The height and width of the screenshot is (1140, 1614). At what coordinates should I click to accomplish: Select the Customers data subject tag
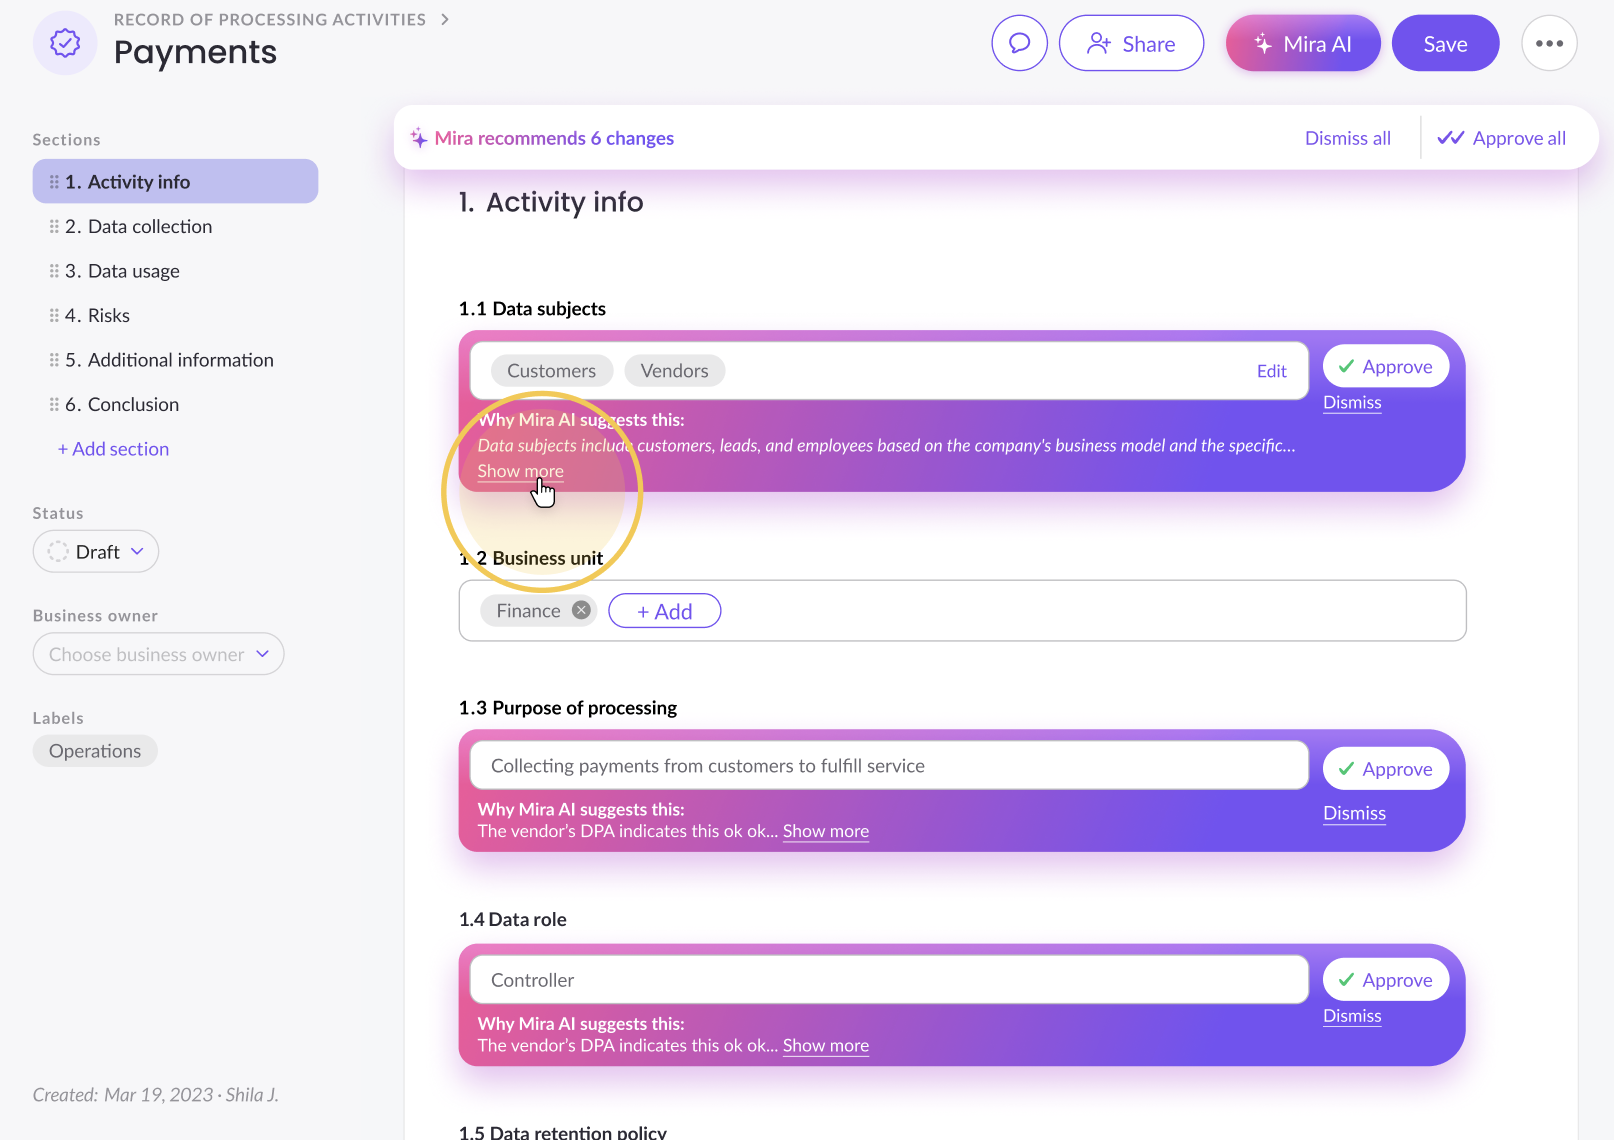[552, 371]
